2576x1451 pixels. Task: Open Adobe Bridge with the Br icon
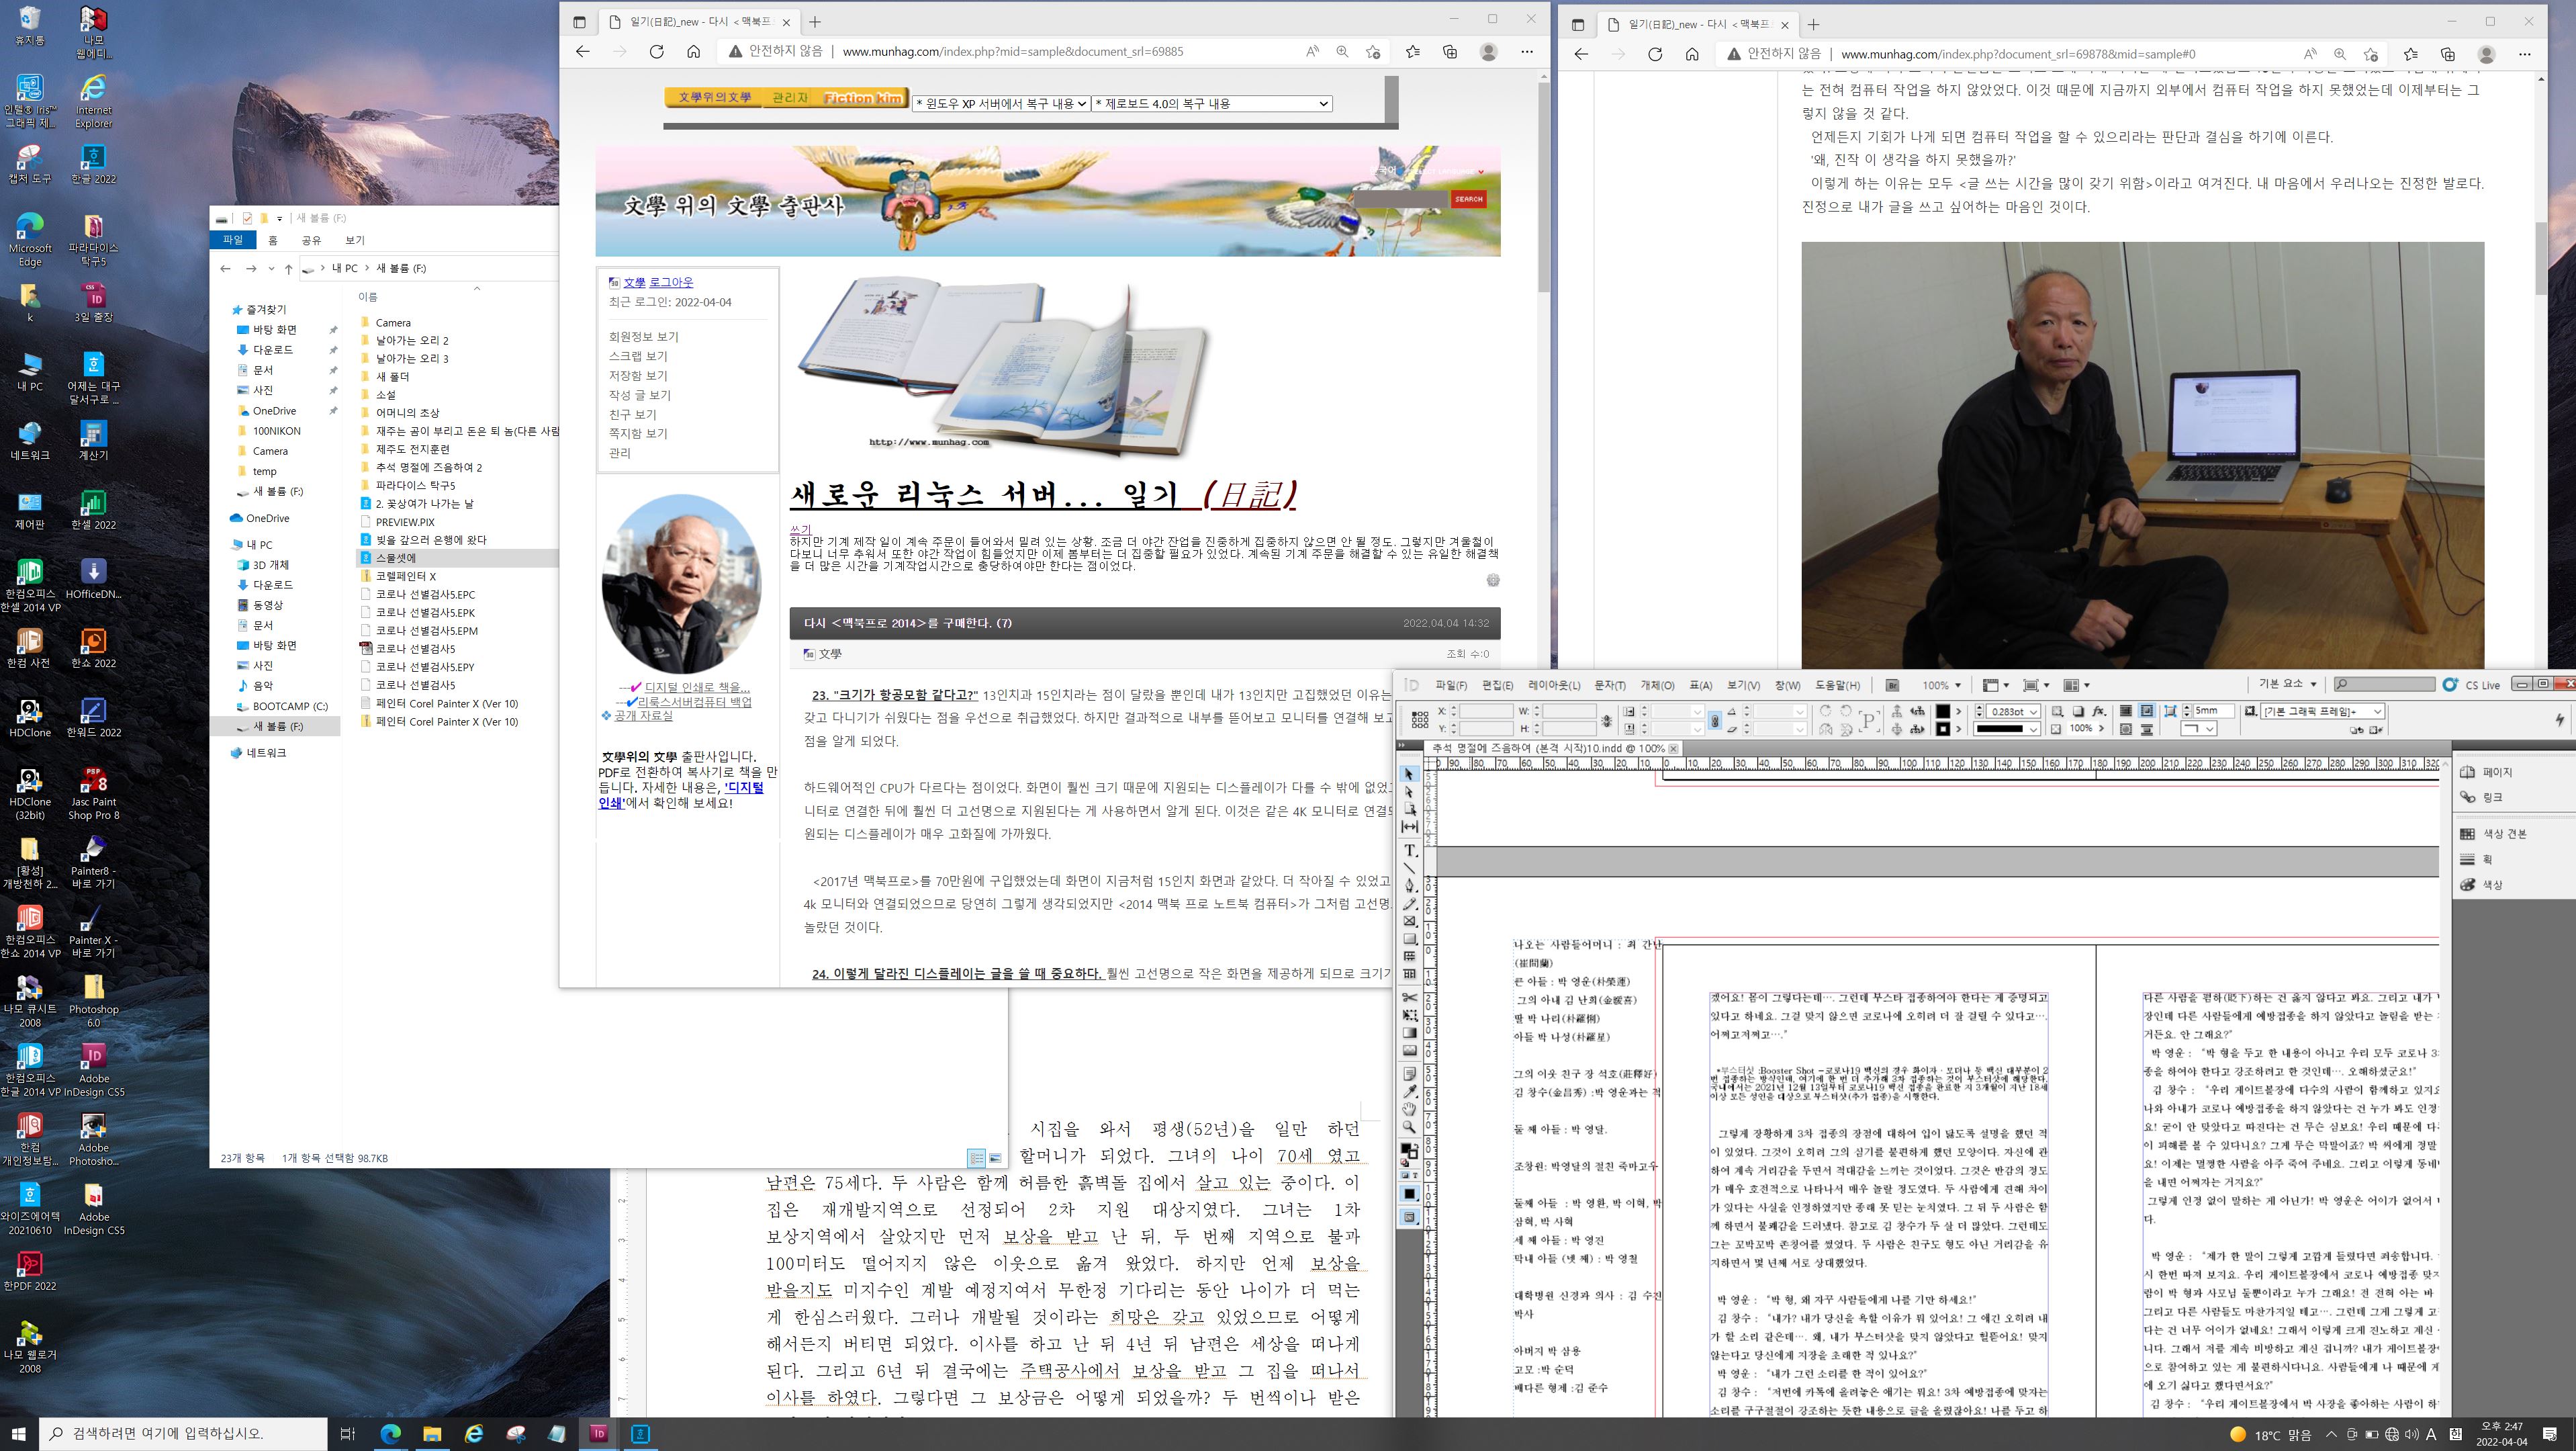1892,685
